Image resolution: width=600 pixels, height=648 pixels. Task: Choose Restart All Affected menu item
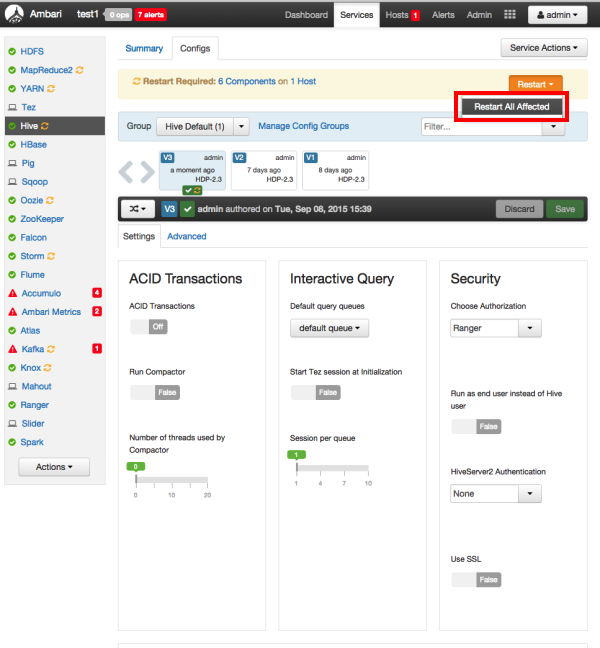[x=512, y=107]
